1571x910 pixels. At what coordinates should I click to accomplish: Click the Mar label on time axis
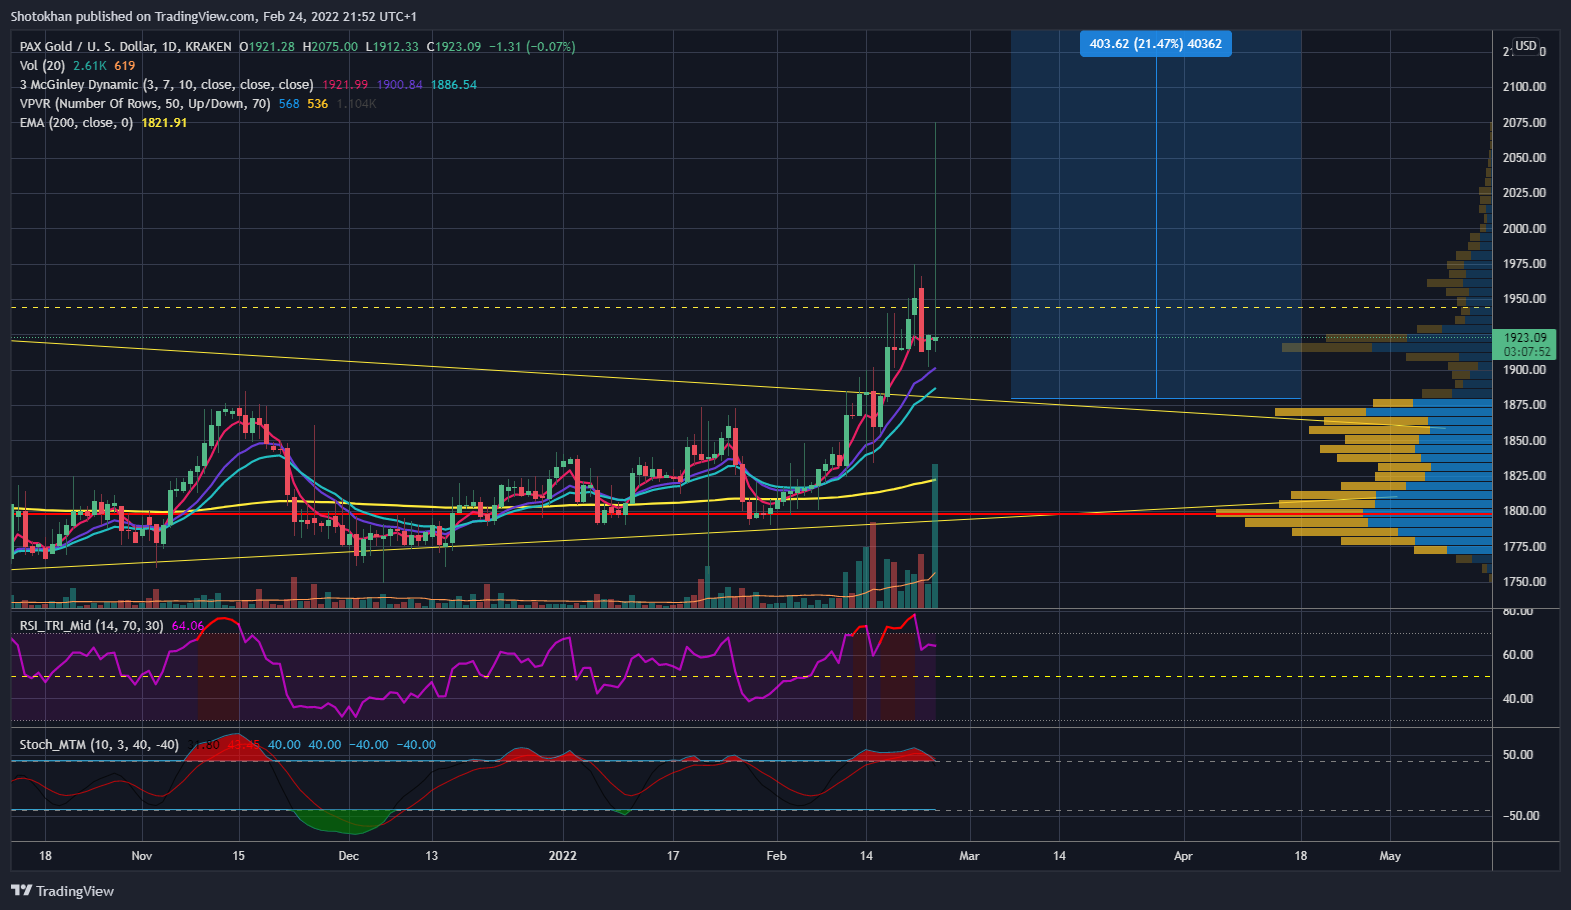pos(969,856)
